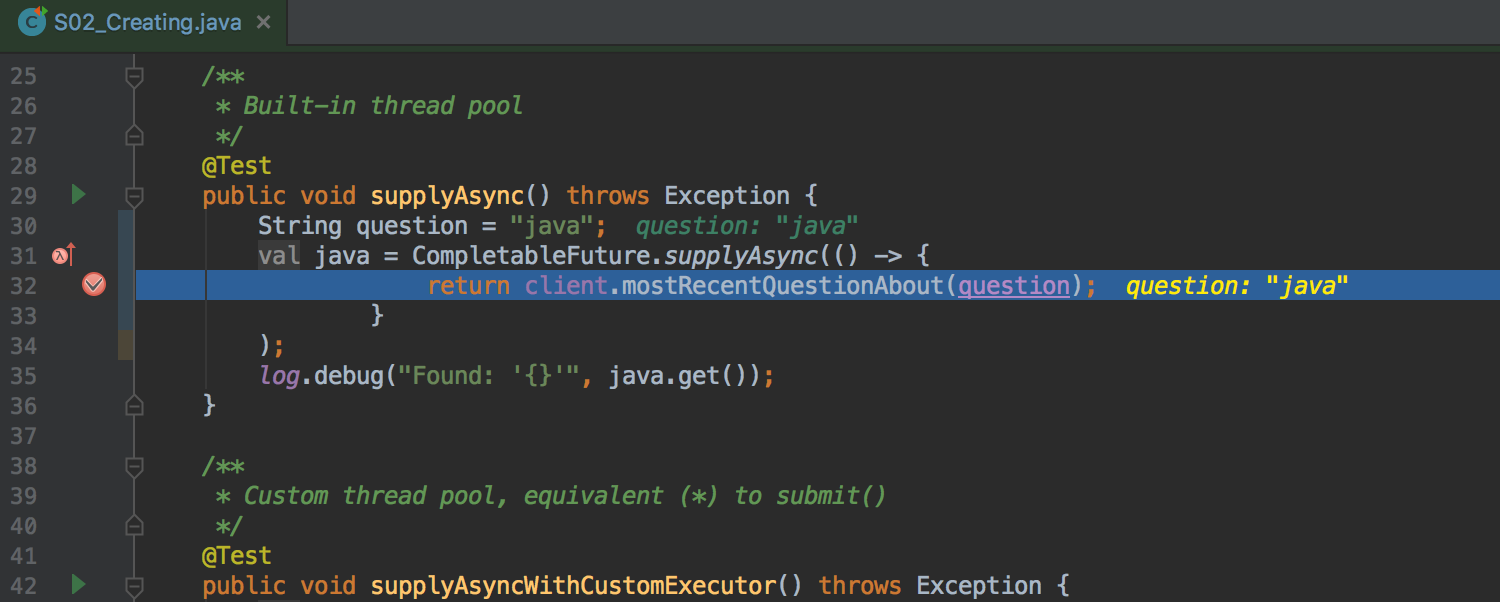This screenshot has height=602, width=1500.
Task: Collapse the supplyAsyncWithCustomExecutor method at line 42
Action: 134,585
